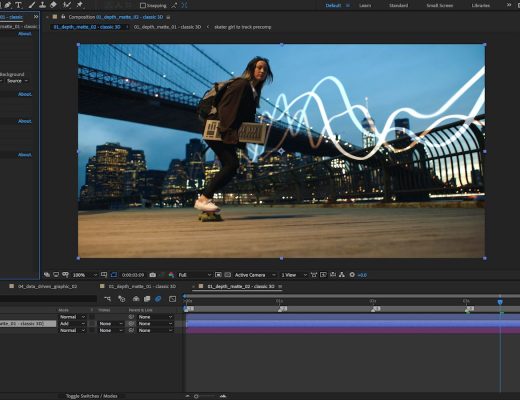Open the Add layer track matte dropdown
The height and width of the screenshot is (400, 520).
pos(110,323)
